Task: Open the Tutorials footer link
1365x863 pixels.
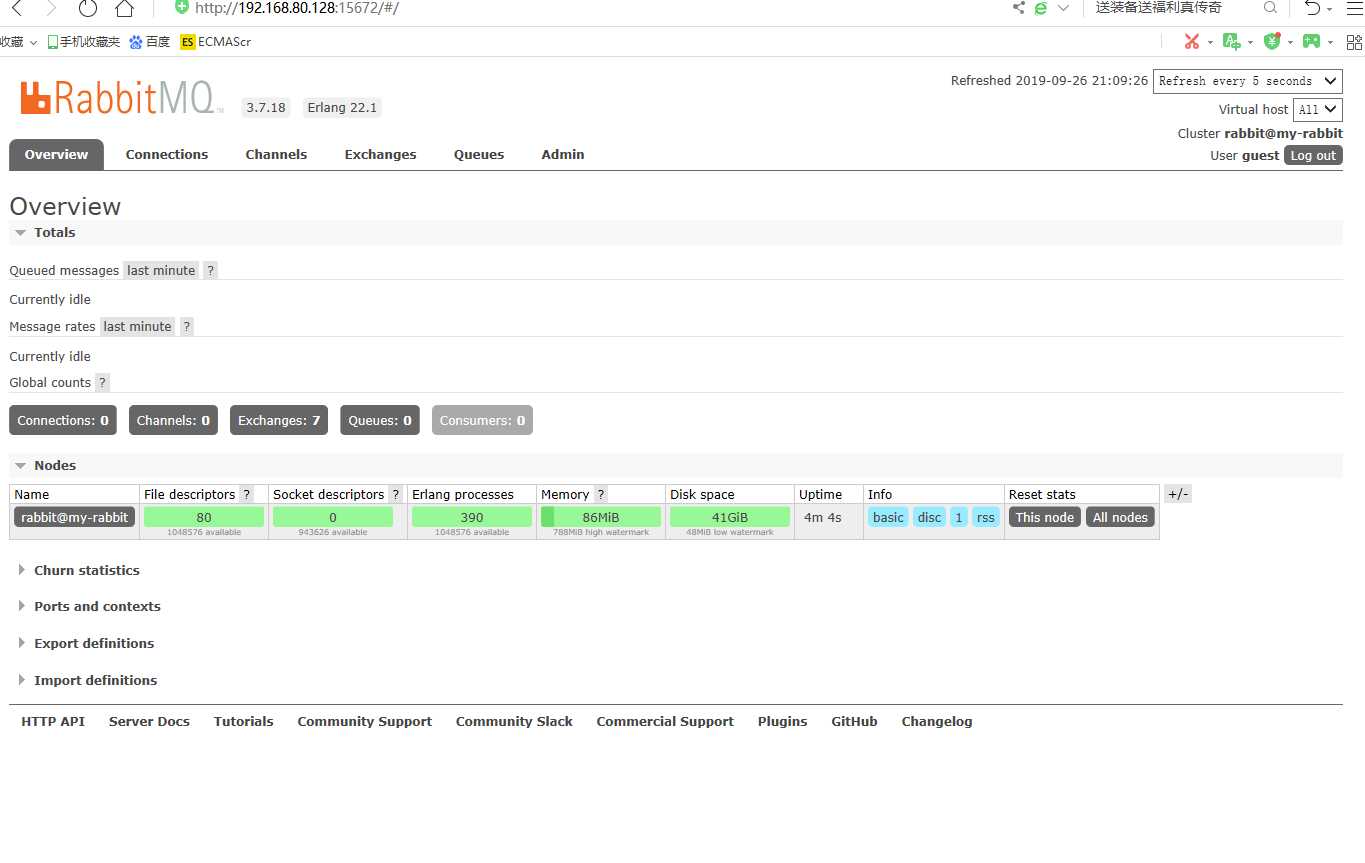Action: (x=243, y=722)
